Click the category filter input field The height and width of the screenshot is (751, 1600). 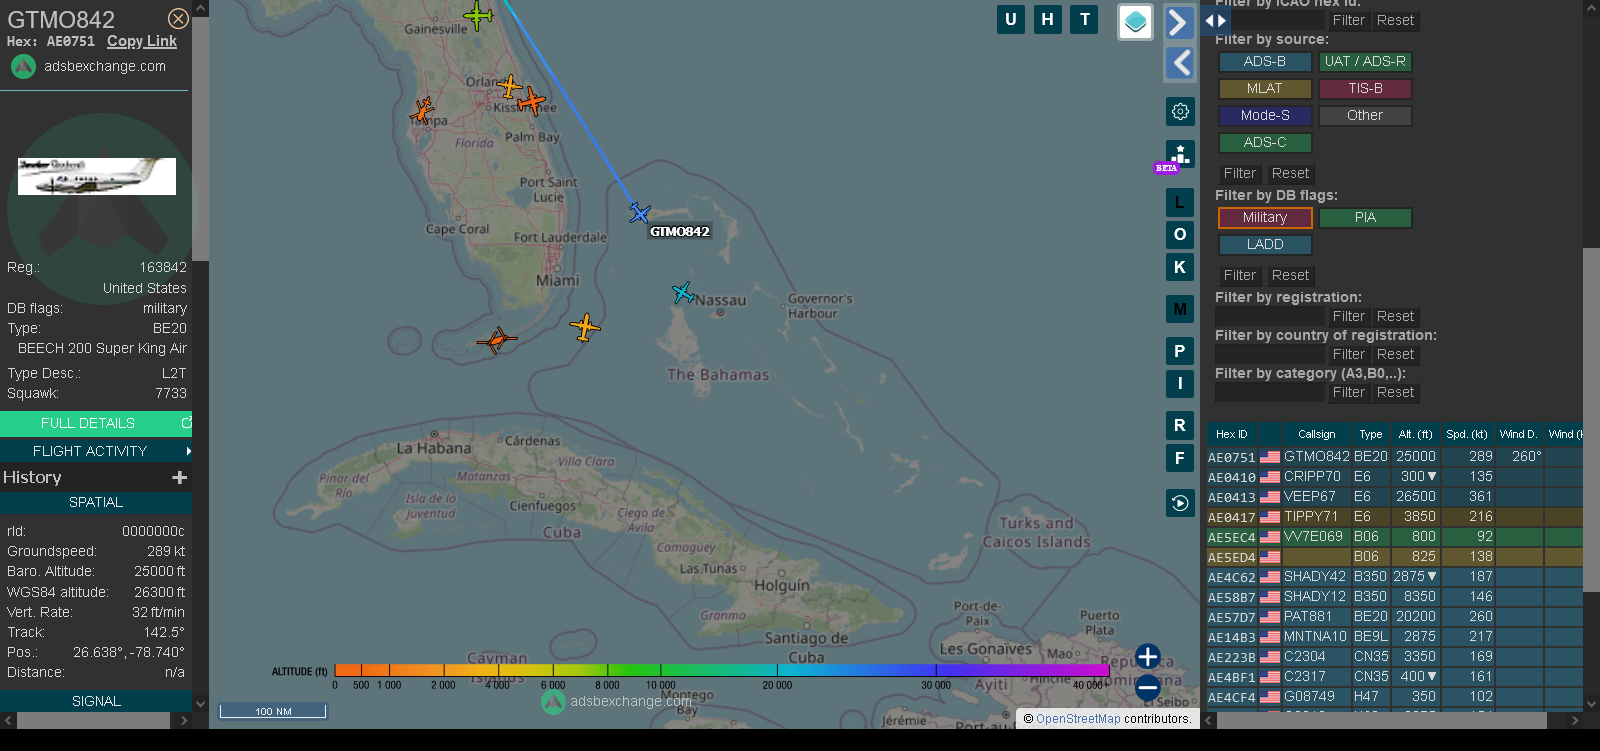(x=1269, y=392)
